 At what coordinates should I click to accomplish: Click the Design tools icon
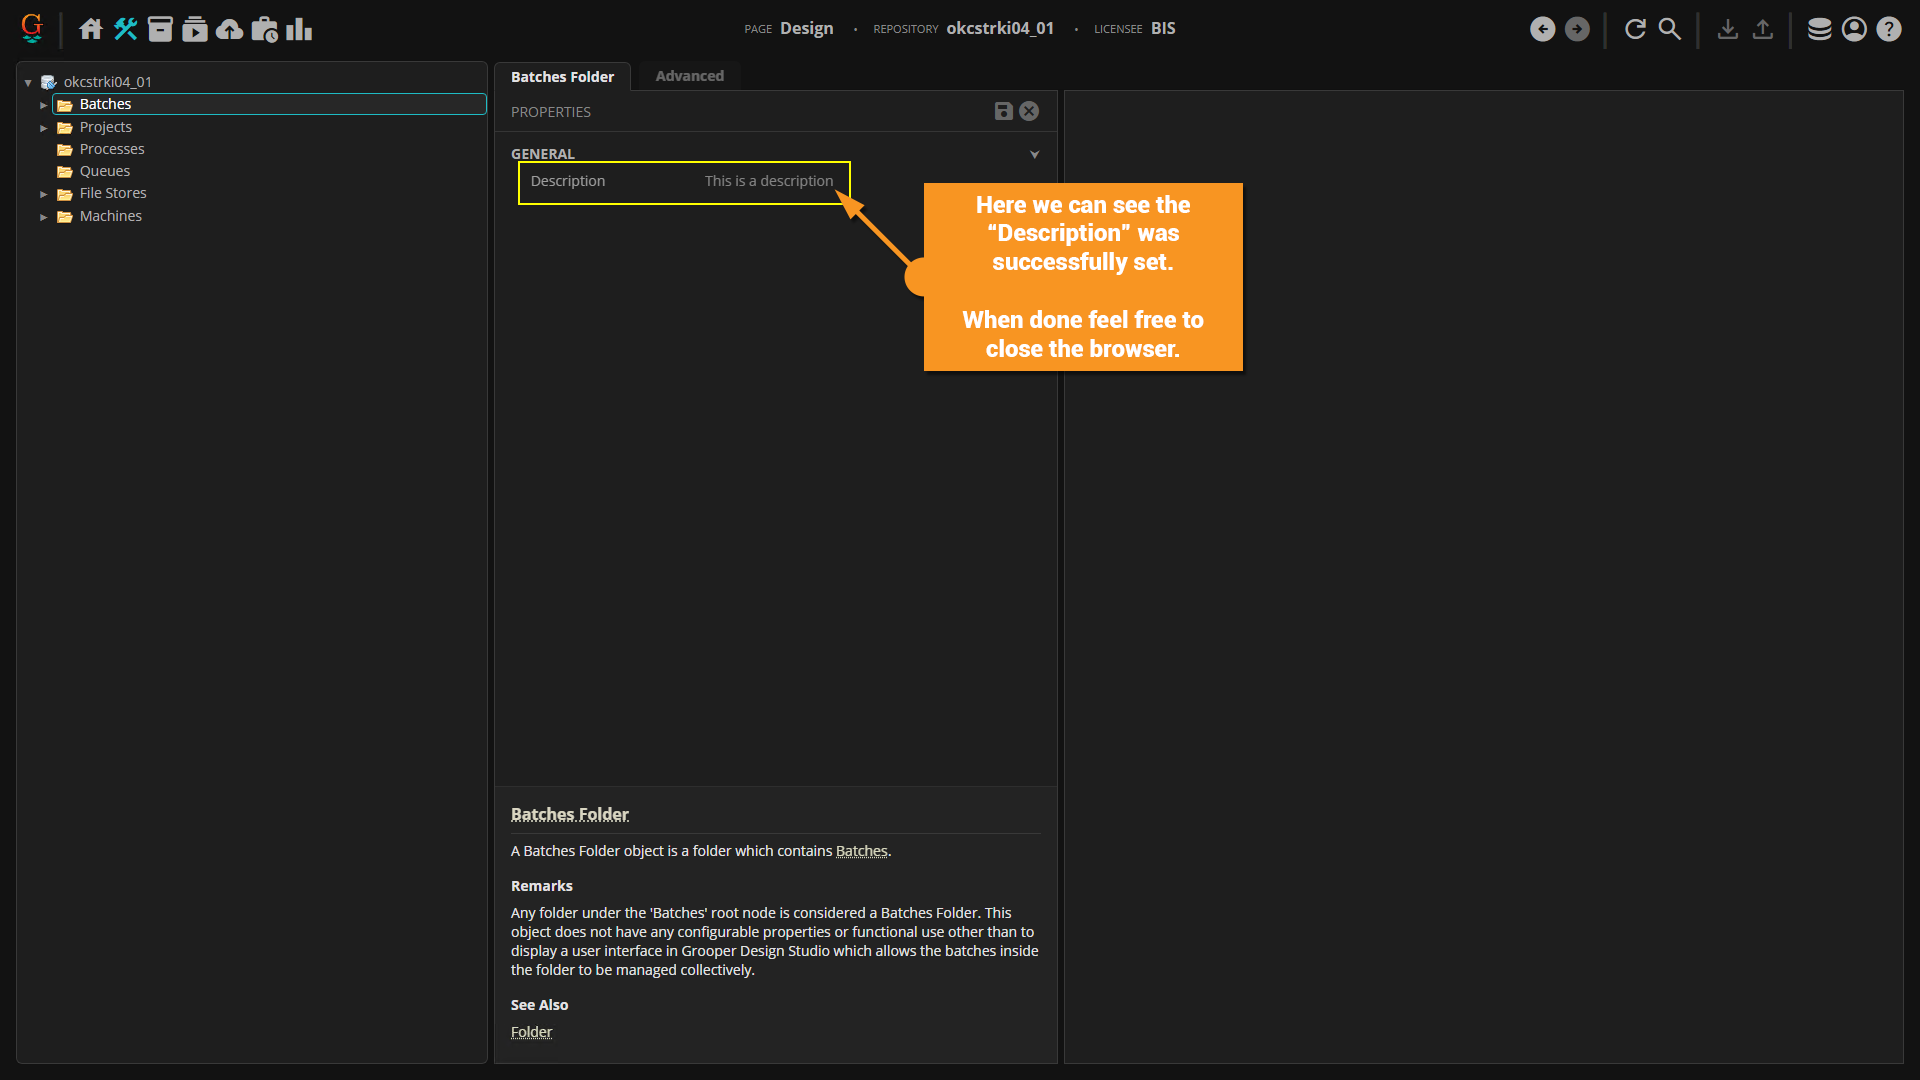[125, 29]
